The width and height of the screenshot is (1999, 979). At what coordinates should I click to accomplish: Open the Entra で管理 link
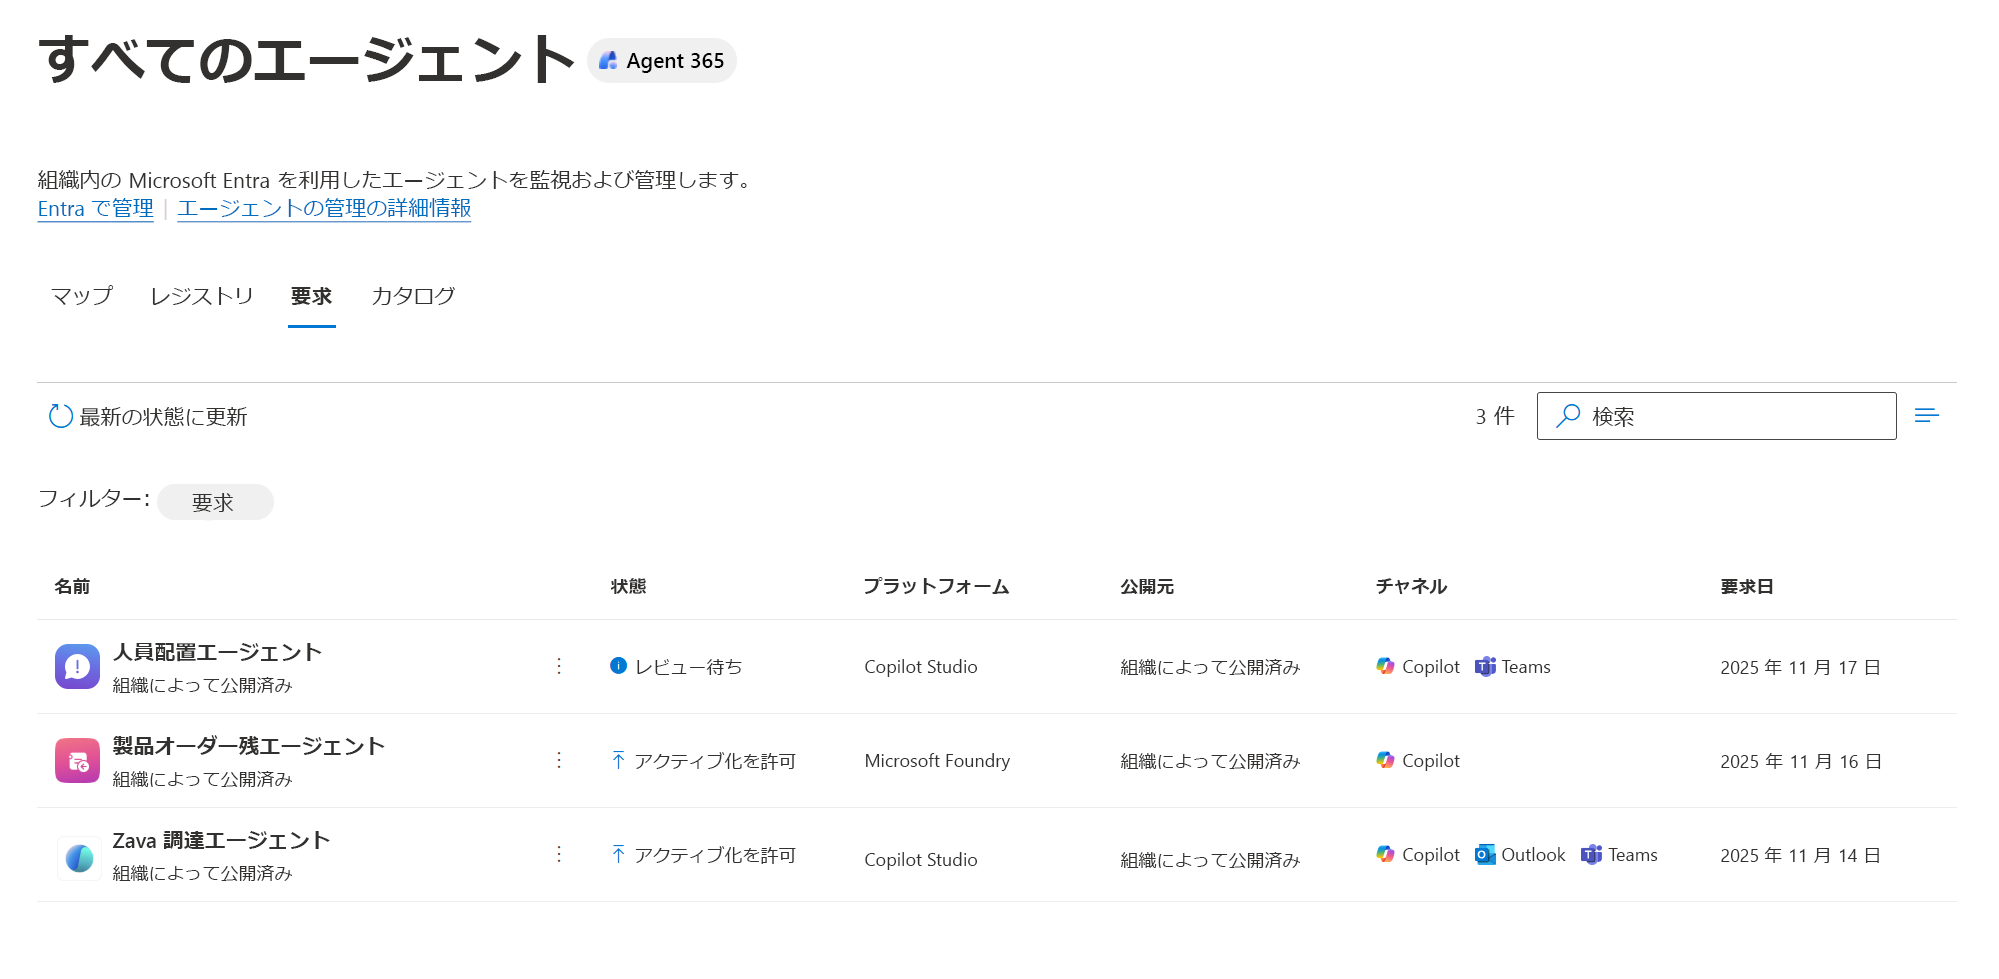click(95, 208)
